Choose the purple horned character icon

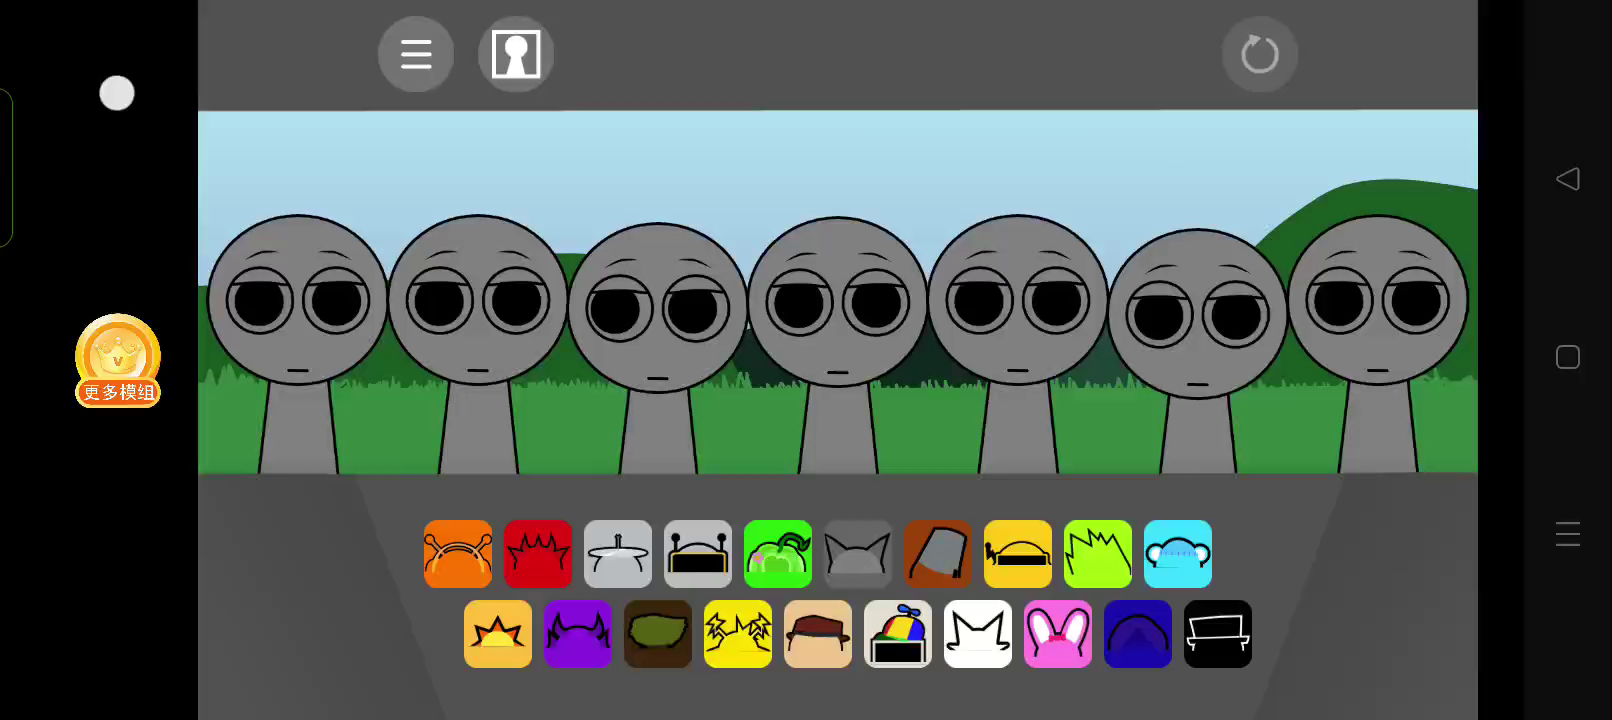click(578, 634)
